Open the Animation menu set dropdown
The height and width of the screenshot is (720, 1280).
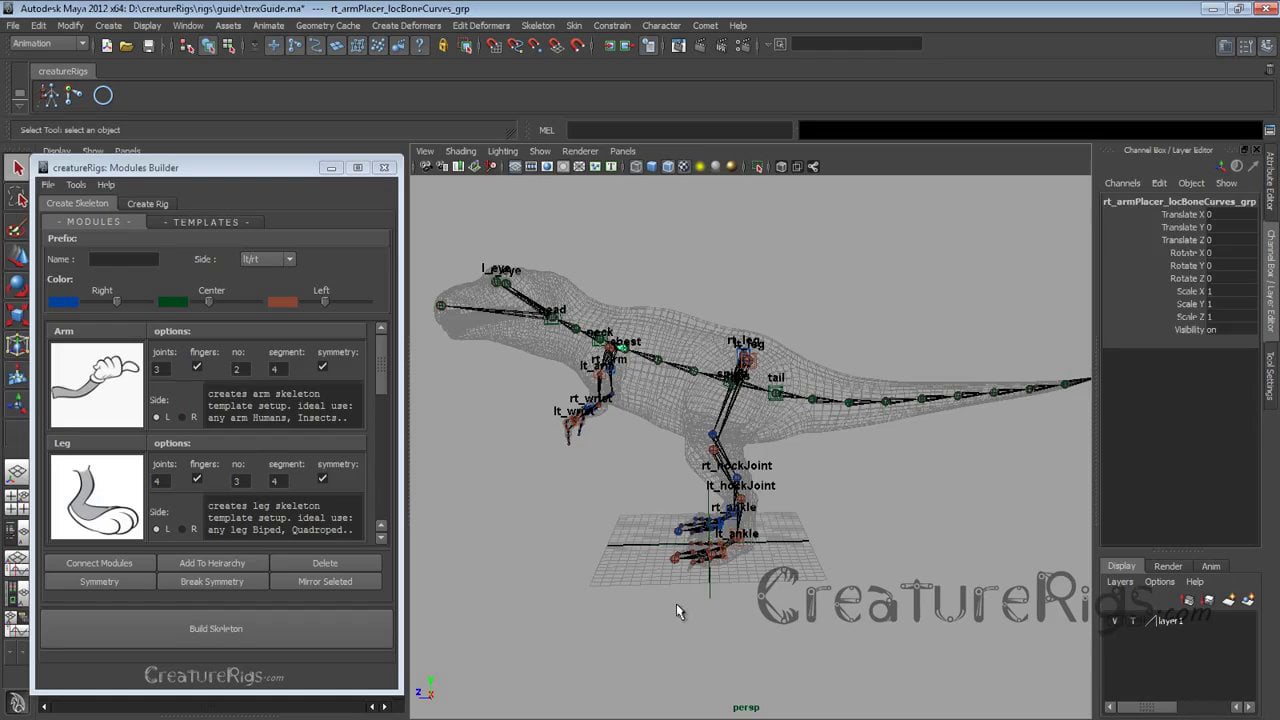point(49,44)
